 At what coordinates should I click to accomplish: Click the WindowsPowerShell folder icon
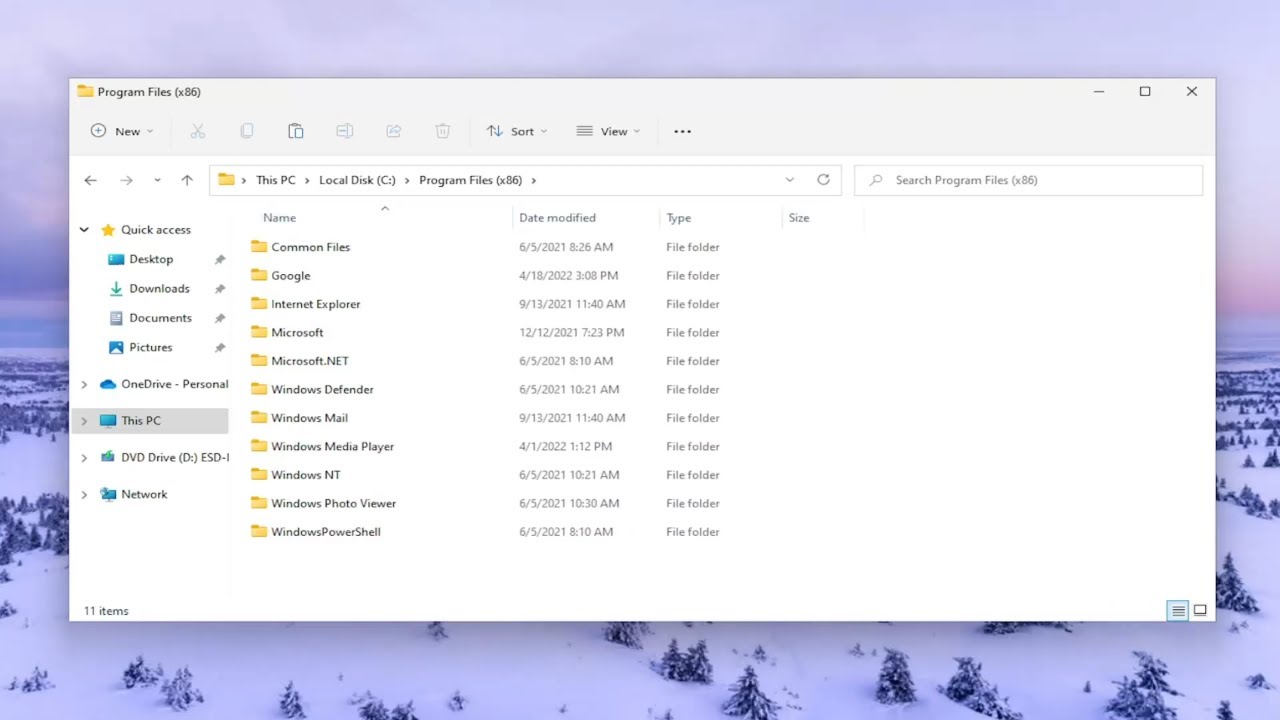(259, 531)
